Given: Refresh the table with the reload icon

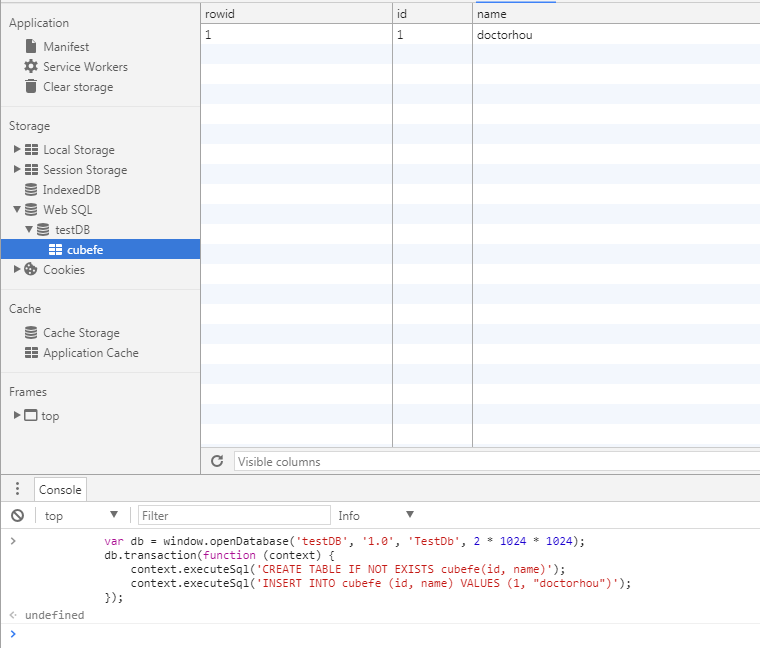Looking at the screenshot, I should (x=217, y=461).
